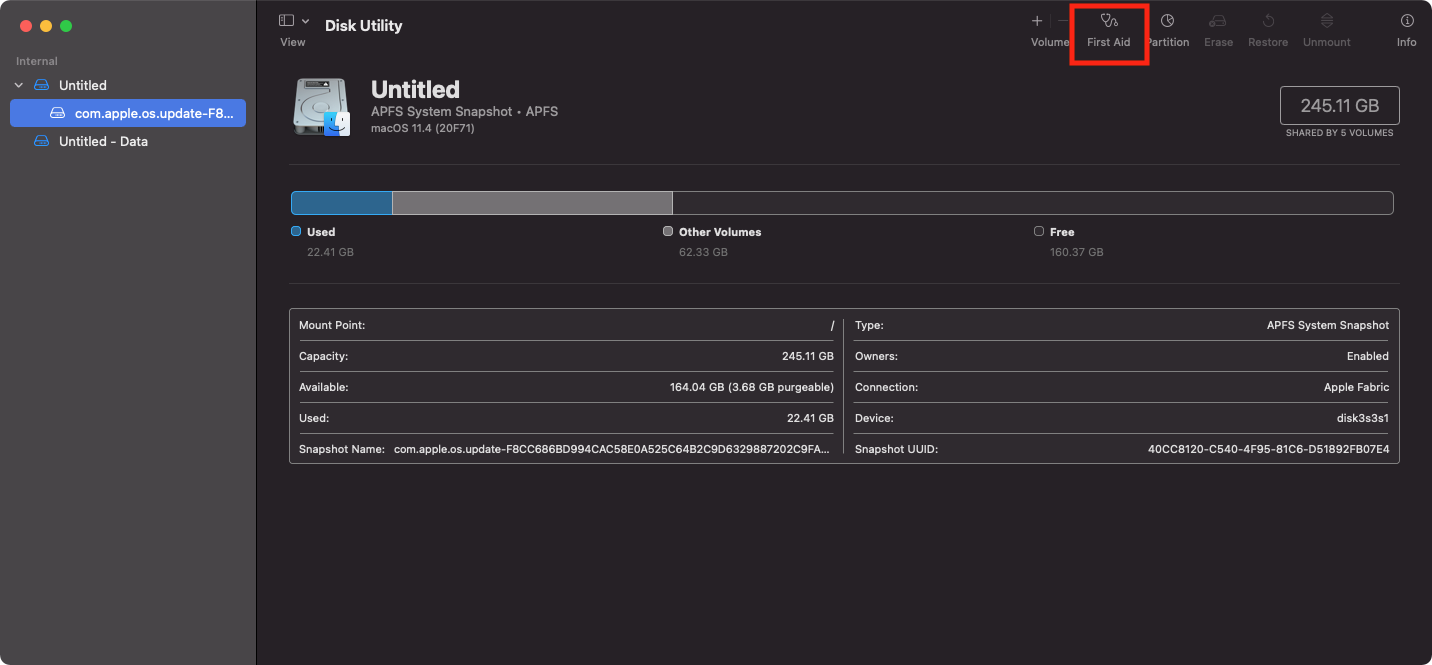Click the Mount Point slash value
Viewport: 1432px width, 665px height.
click(x=832, y=326)
